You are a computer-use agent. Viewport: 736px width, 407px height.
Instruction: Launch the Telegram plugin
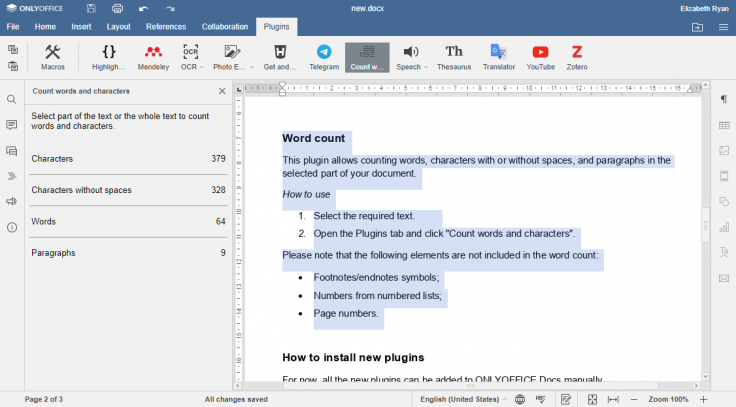pyautogui.click(x=324, y=57)
